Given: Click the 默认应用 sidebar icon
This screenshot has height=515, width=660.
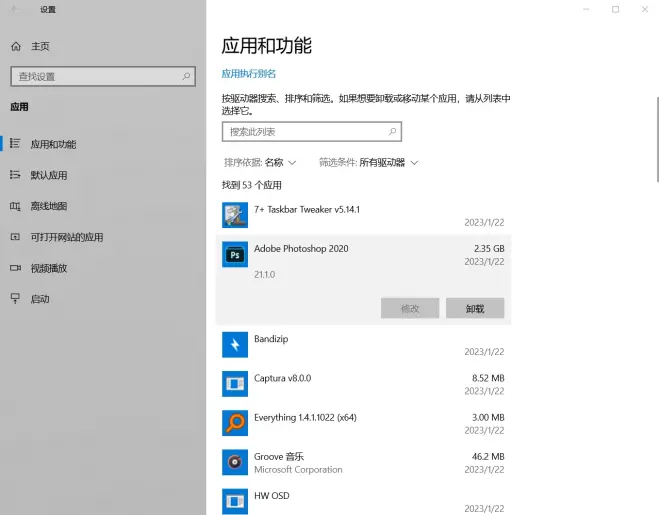Looking at the screenshot, I should click(15, 175).
